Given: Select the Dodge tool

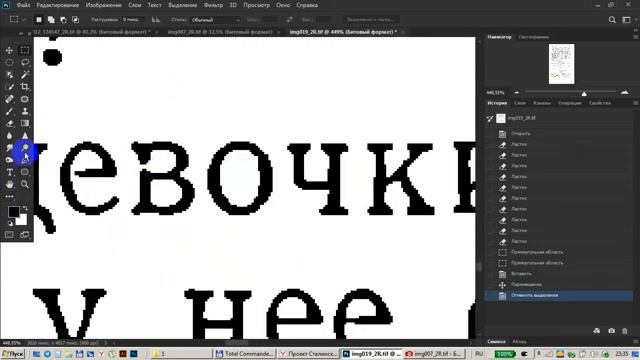Looking at the screenshot, I should [x=25, y=148].
